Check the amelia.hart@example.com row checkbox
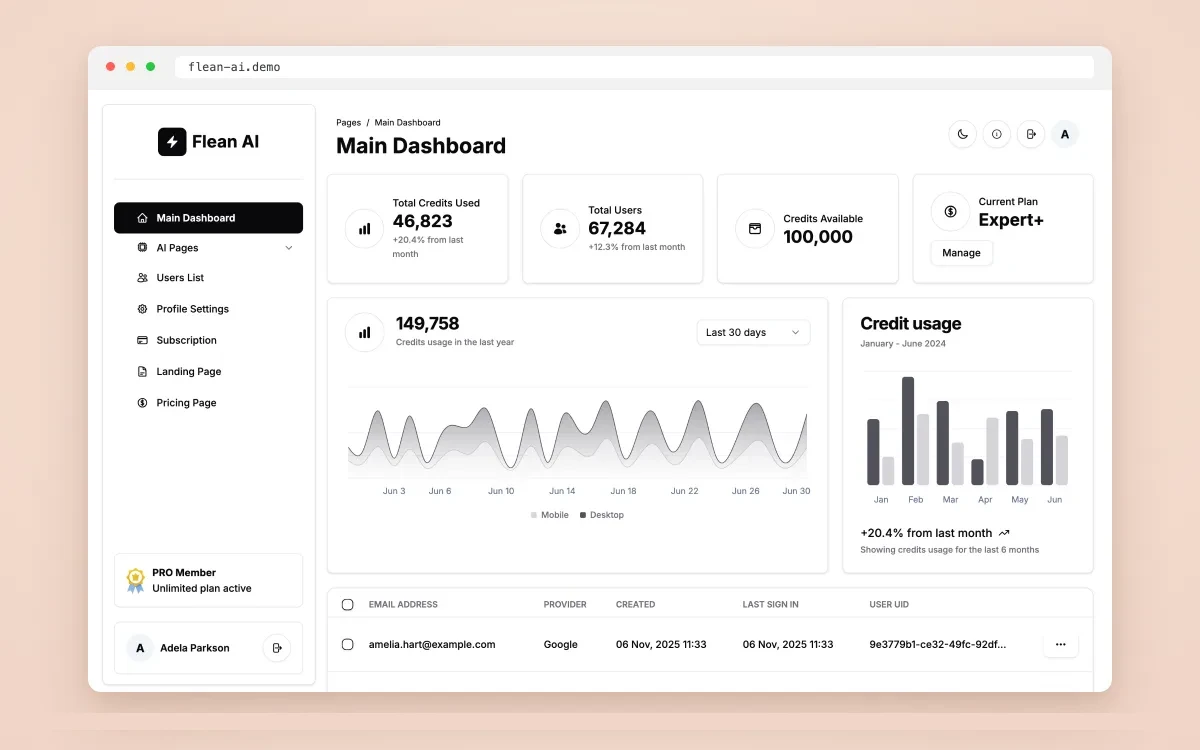This screenshot has height=750, width=1200. 348,645
